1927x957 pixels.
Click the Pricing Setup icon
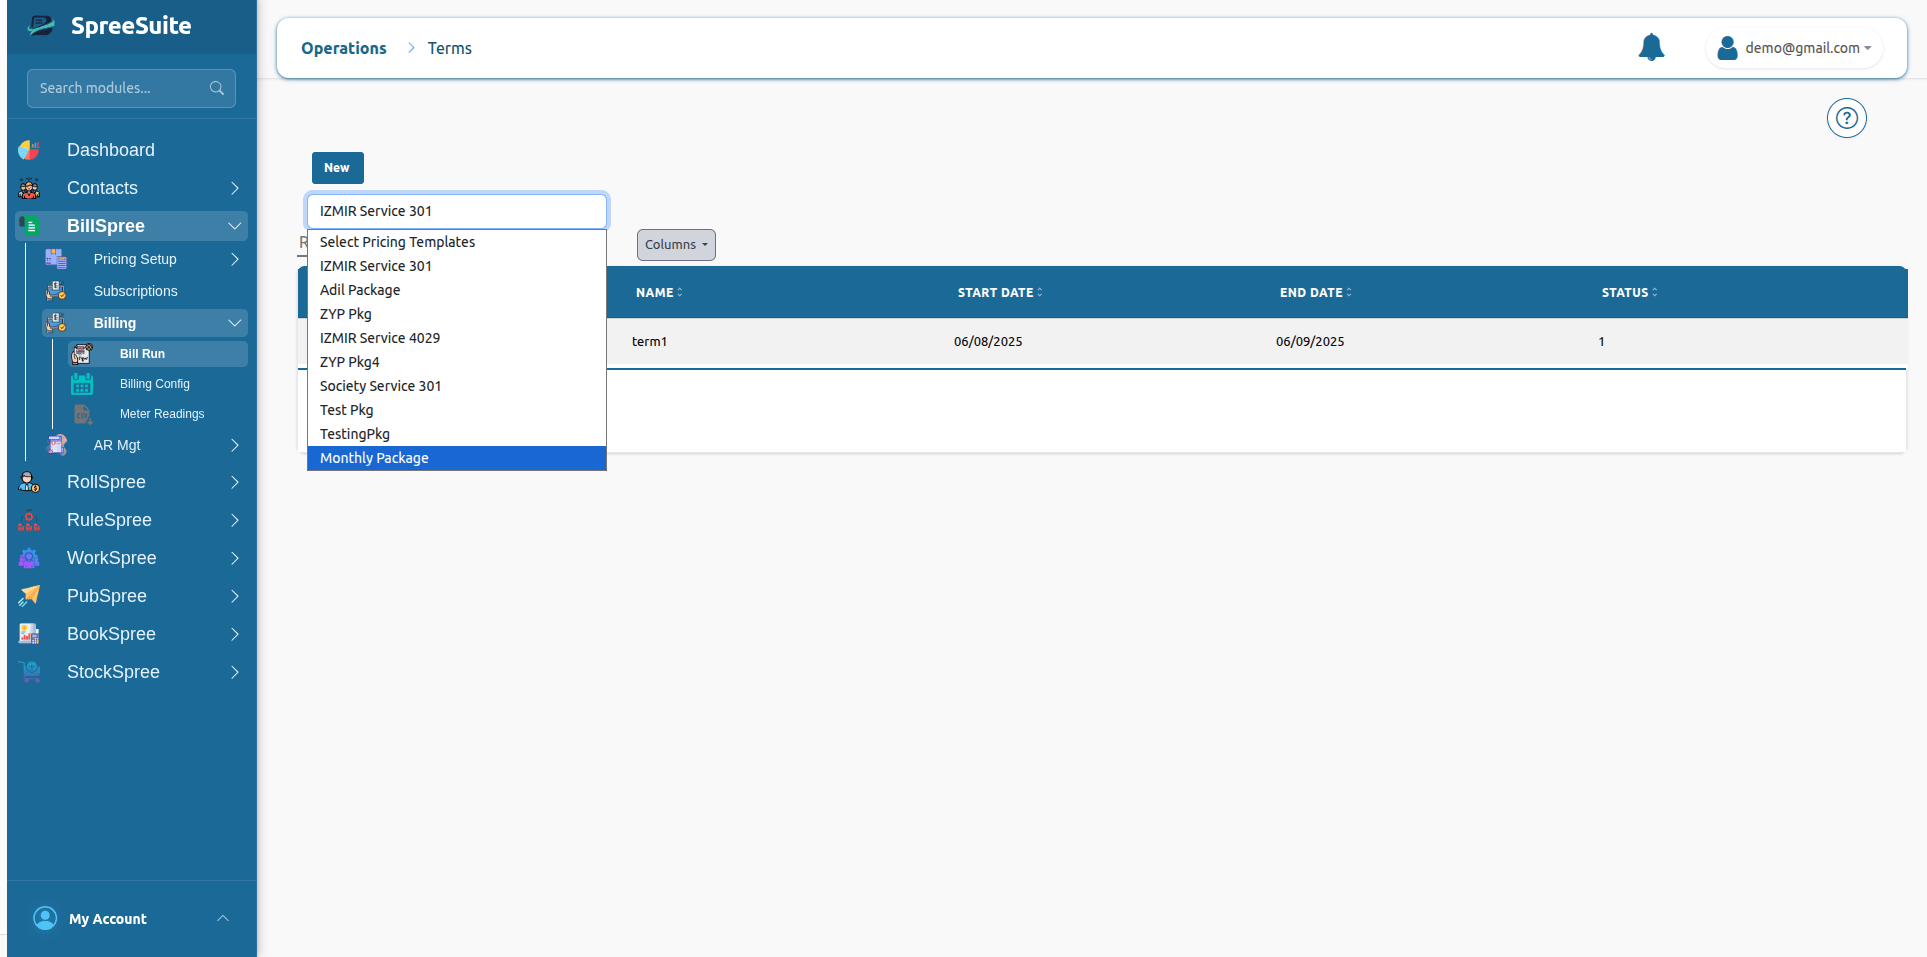tap(56, 259)
